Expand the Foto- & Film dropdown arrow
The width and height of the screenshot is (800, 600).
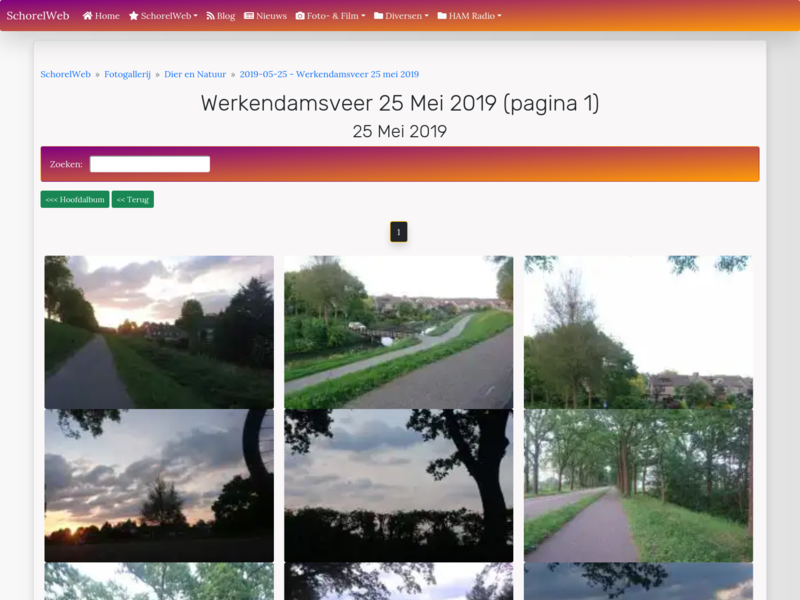pyautogui.click(x=363, y=16)
